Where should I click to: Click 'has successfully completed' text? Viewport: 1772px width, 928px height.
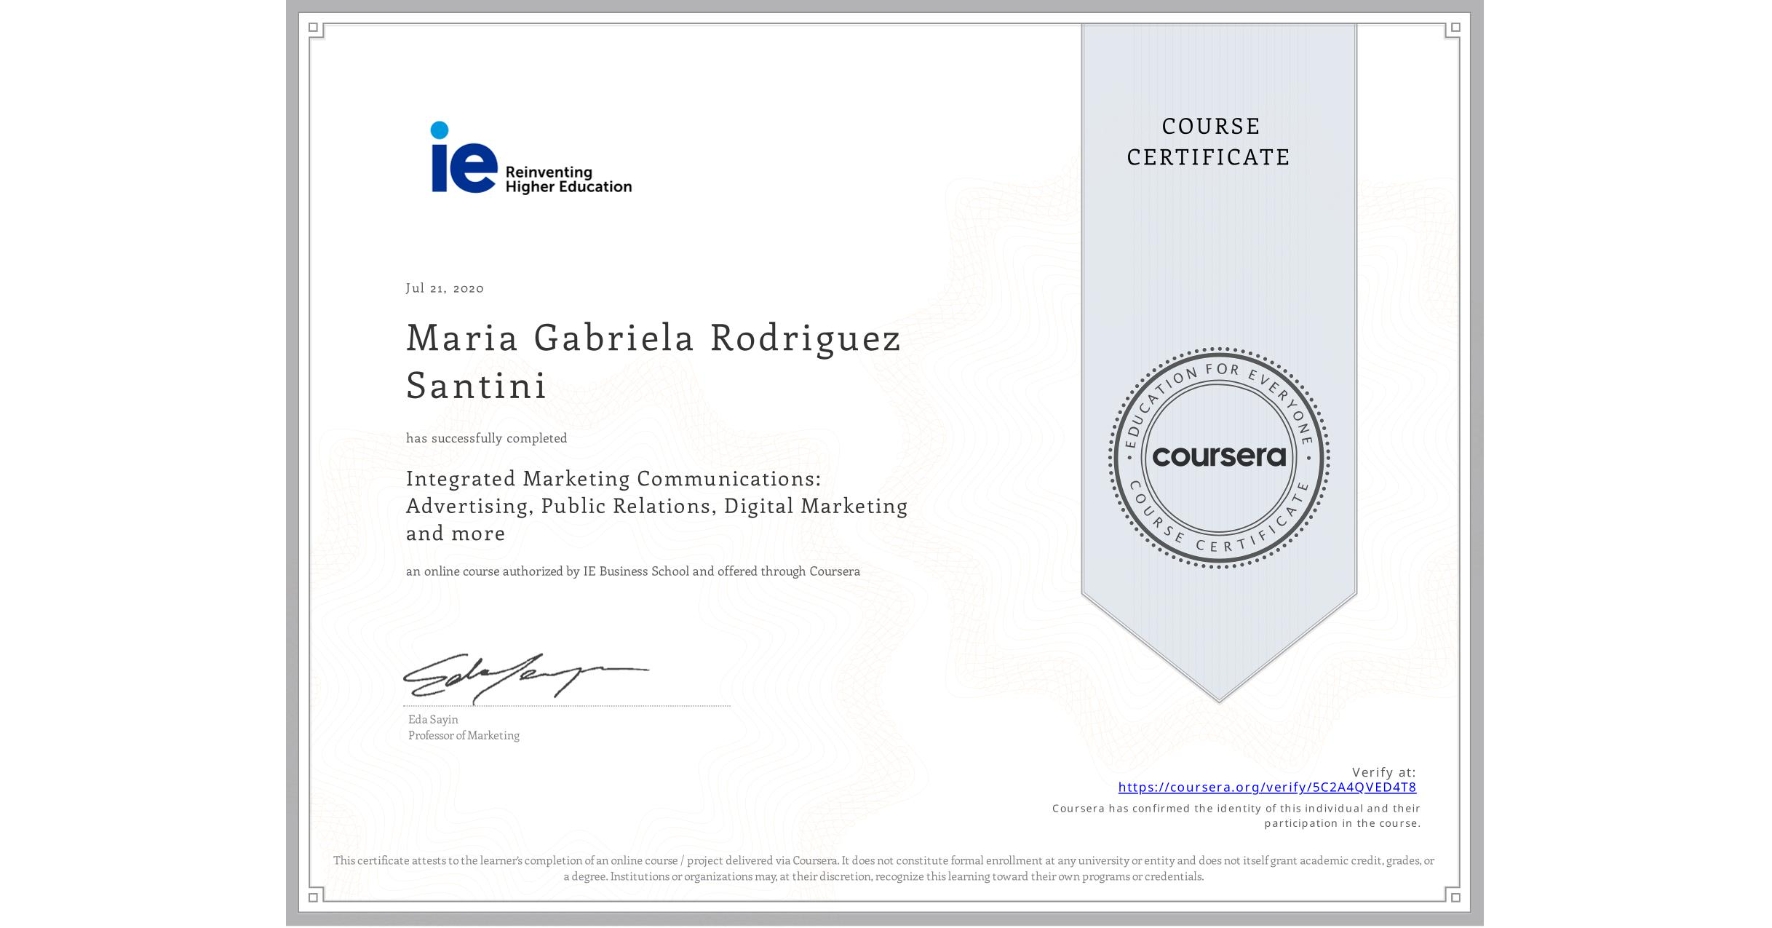tap(486, 438)
